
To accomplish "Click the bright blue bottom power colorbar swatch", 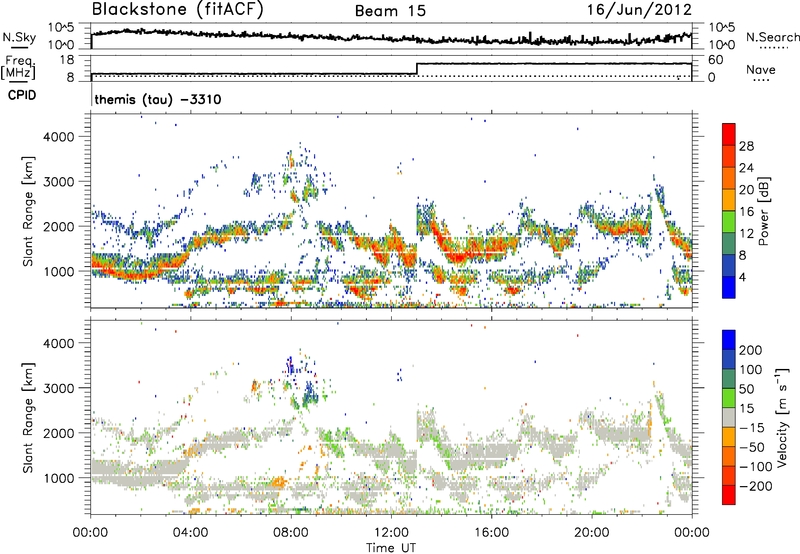I will [x=729, y=287].
